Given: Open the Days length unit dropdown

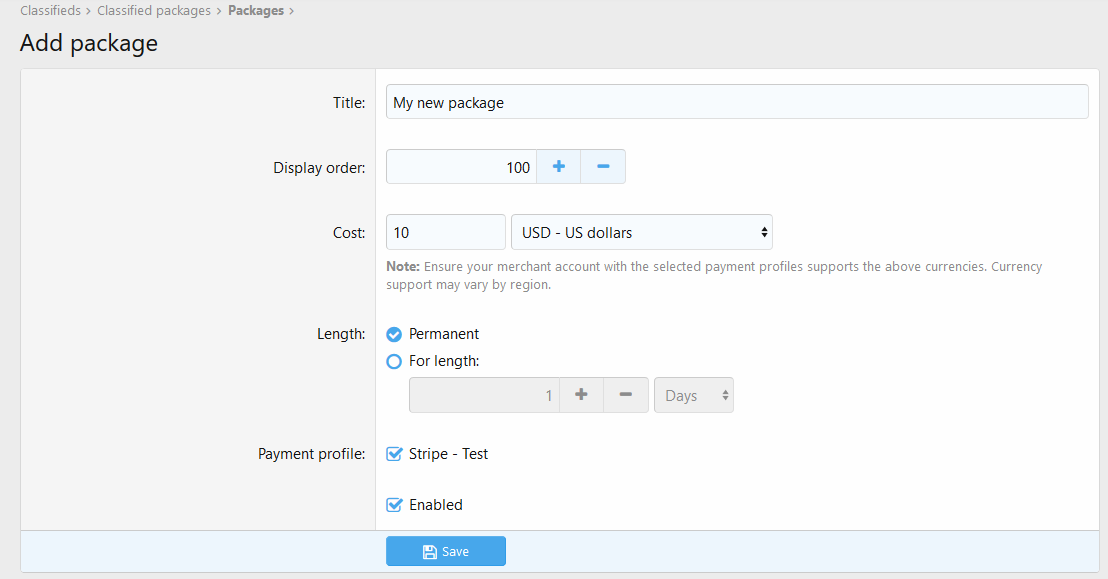Looking at the screenshot, I should (x=693, y=395).
